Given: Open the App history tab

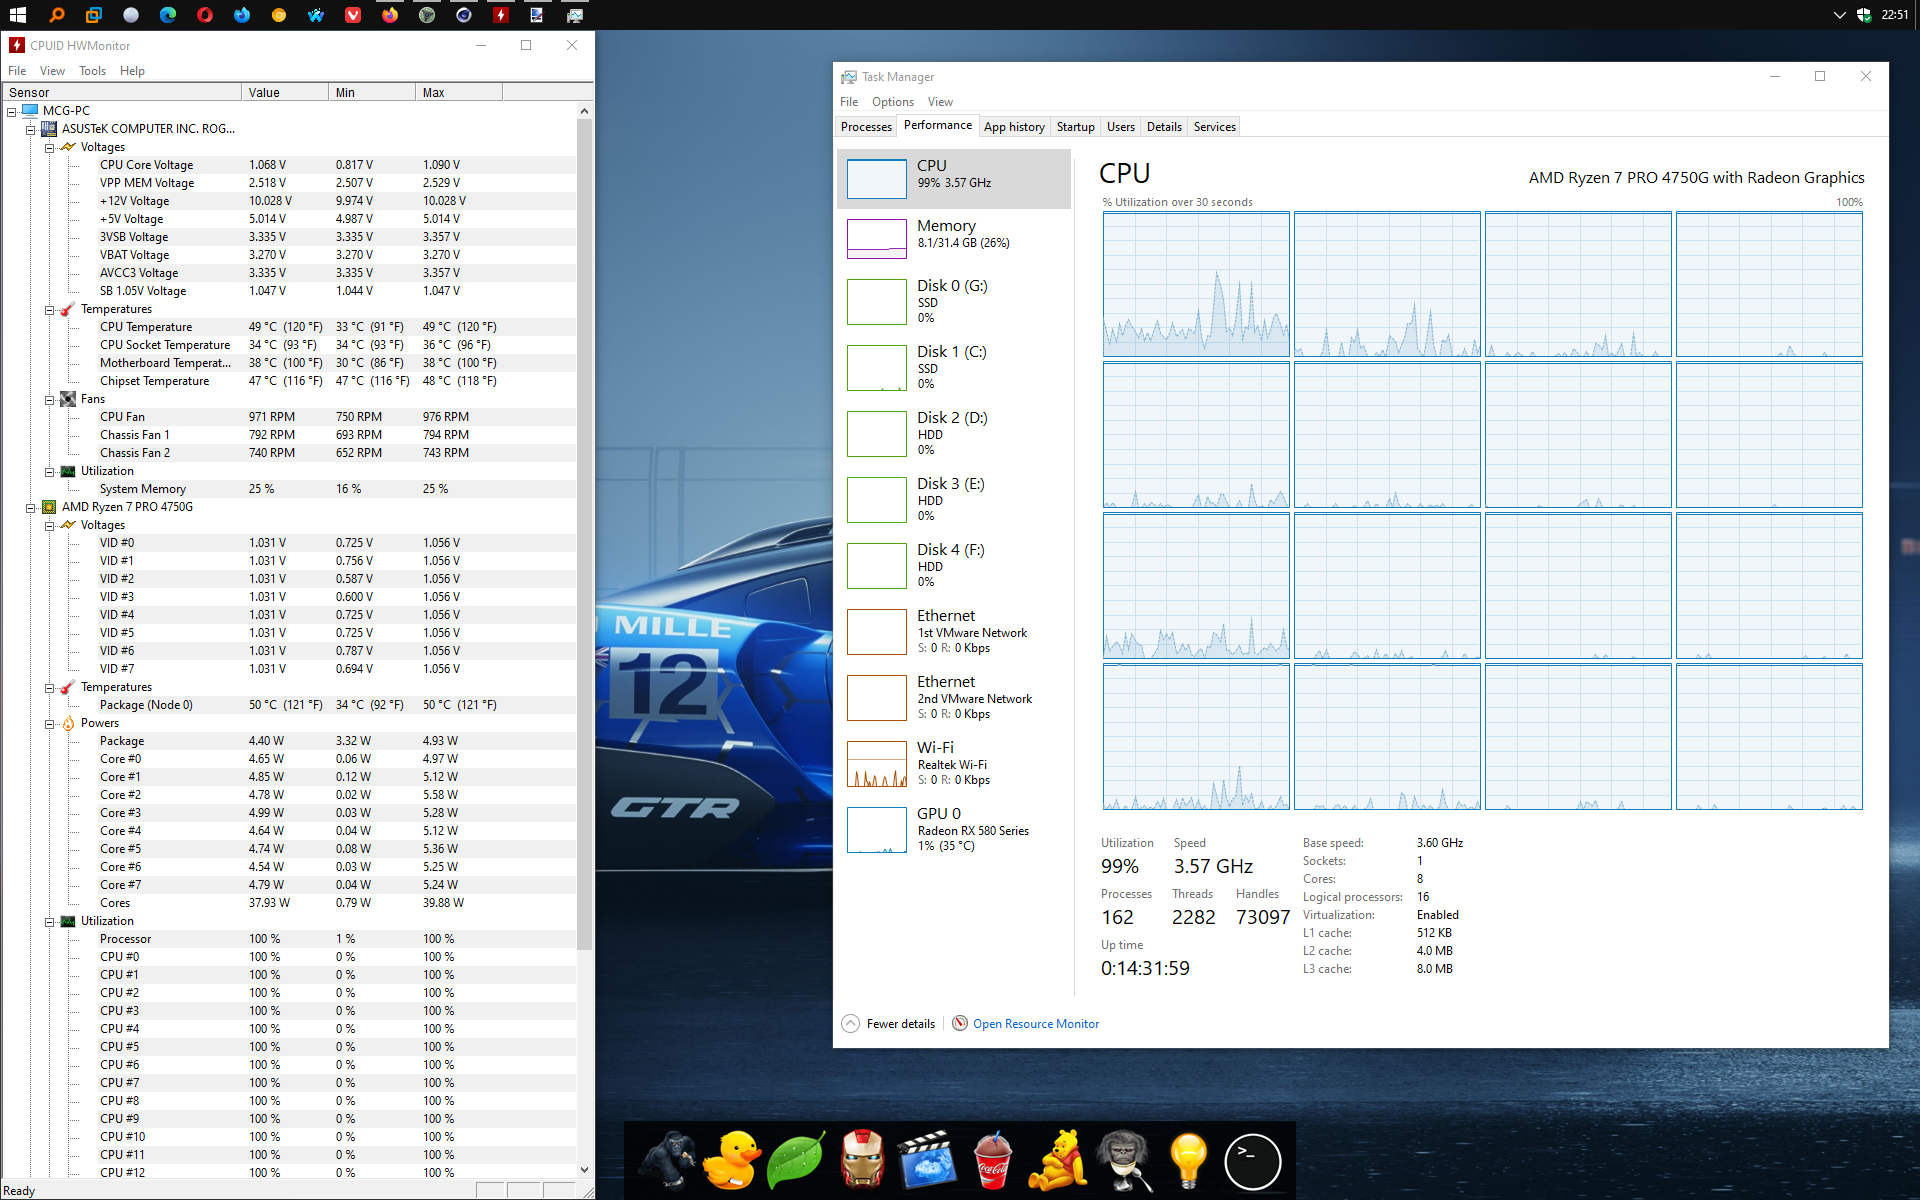Looking at the screenshot, I should 1013,127.
